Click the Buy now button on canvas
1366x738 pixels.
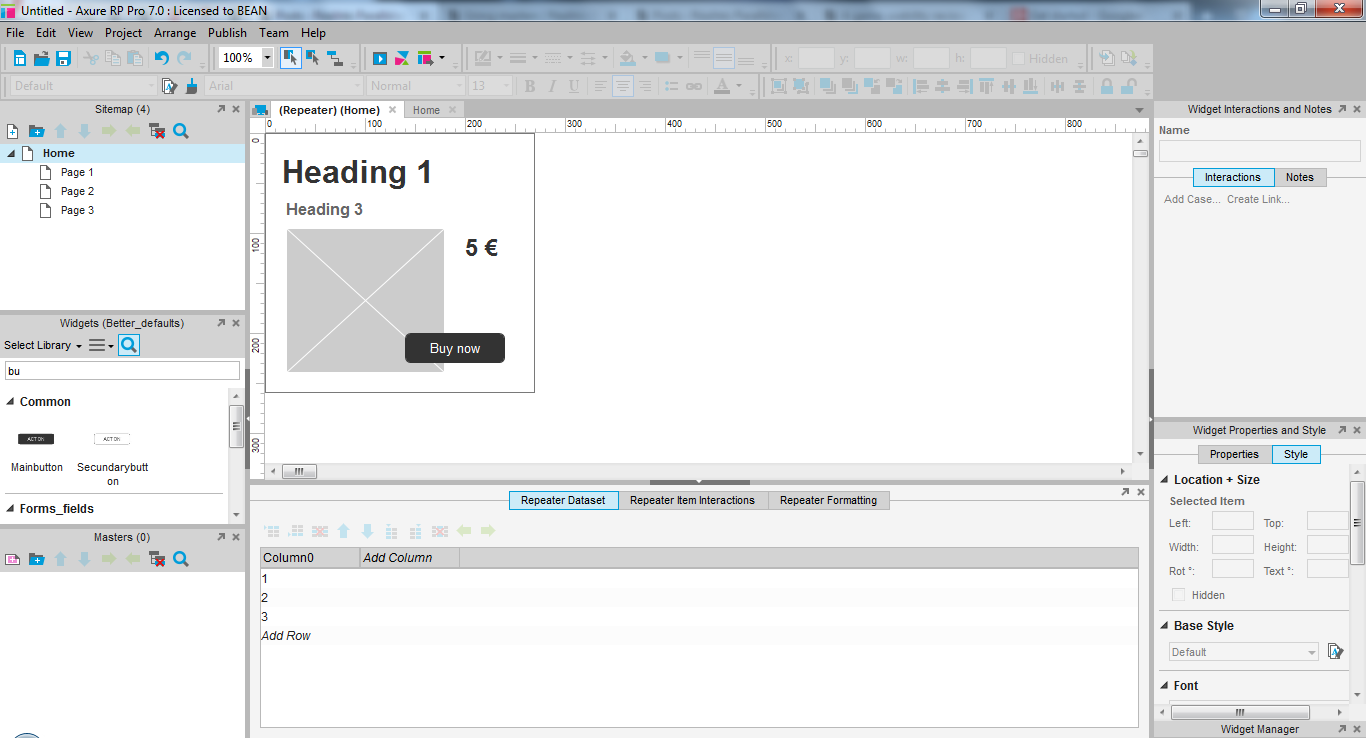[455, 348]
